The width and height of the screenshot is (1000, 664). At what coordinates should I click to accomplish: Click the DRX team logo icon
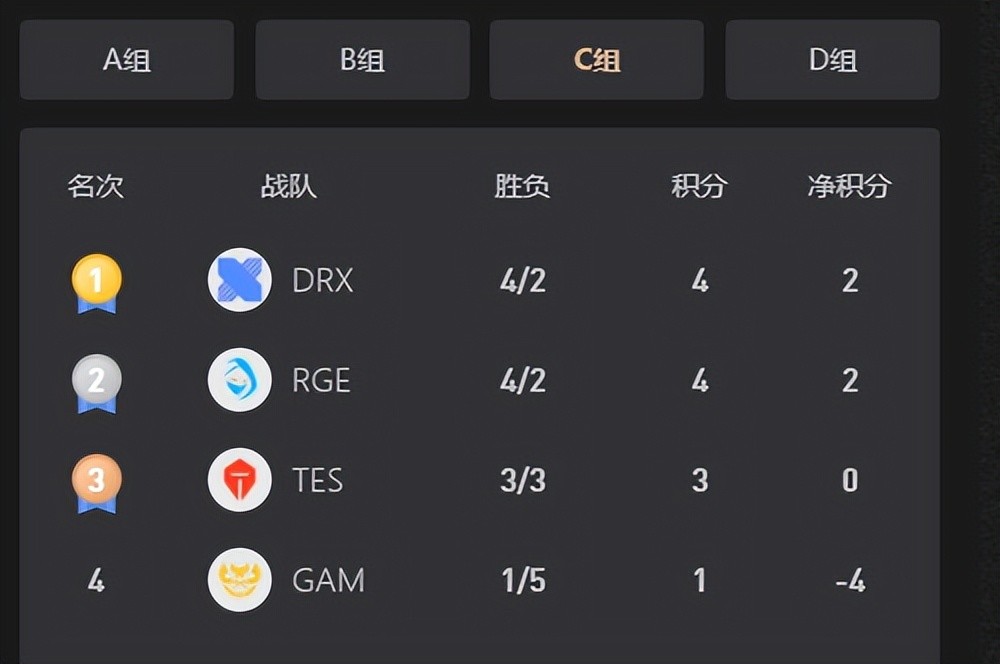pos(240,280)
